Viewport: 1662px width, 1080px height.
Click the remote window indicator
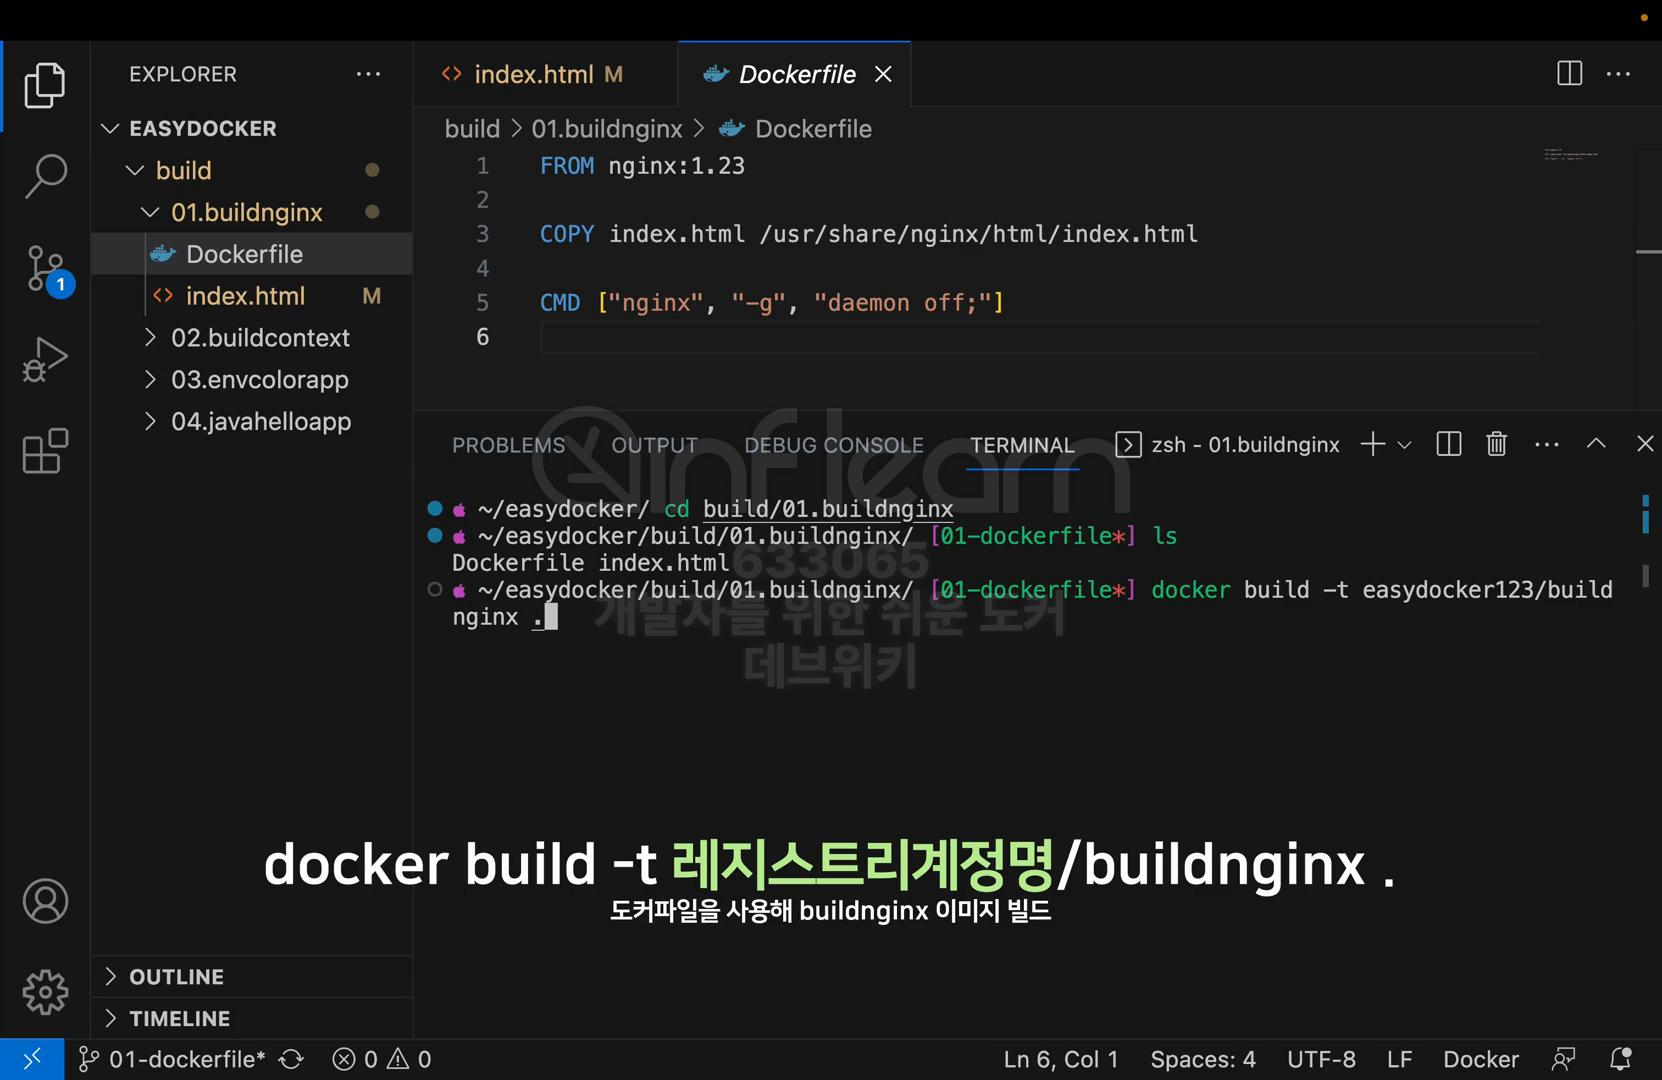click(32, 1059)
